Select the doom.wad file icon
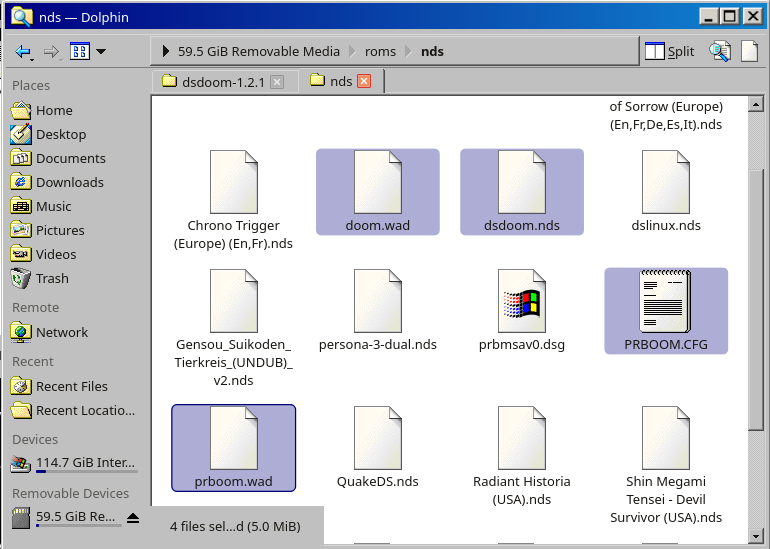770x549 pixels. tap(378, 182)
